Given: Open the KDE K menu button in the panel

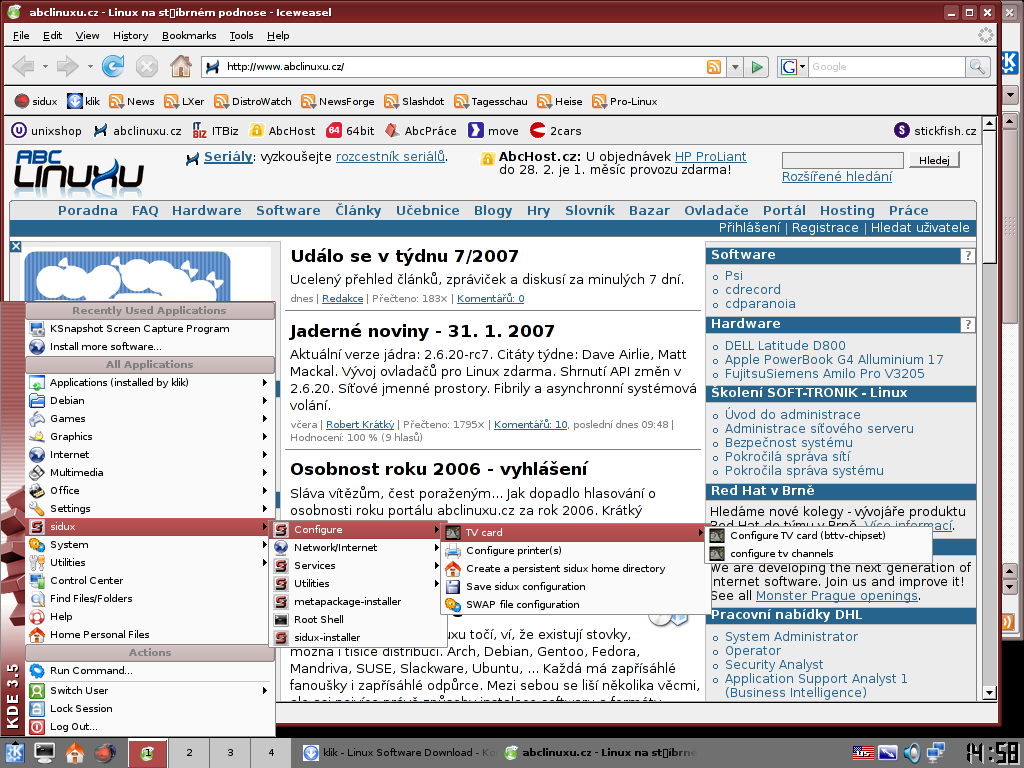Looking at the screenshot, I should (x=14, y=753).
